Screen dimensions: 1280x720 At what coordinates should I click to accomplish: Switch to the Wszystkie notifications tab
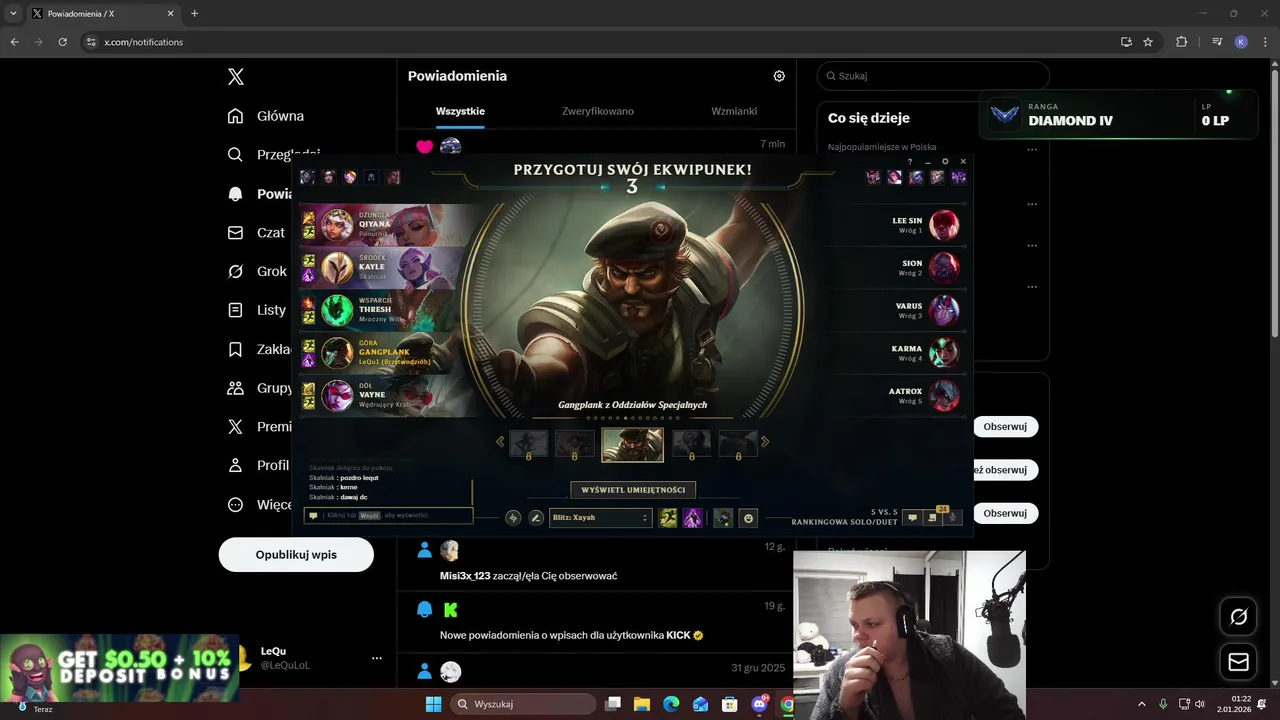click(460, 111)
